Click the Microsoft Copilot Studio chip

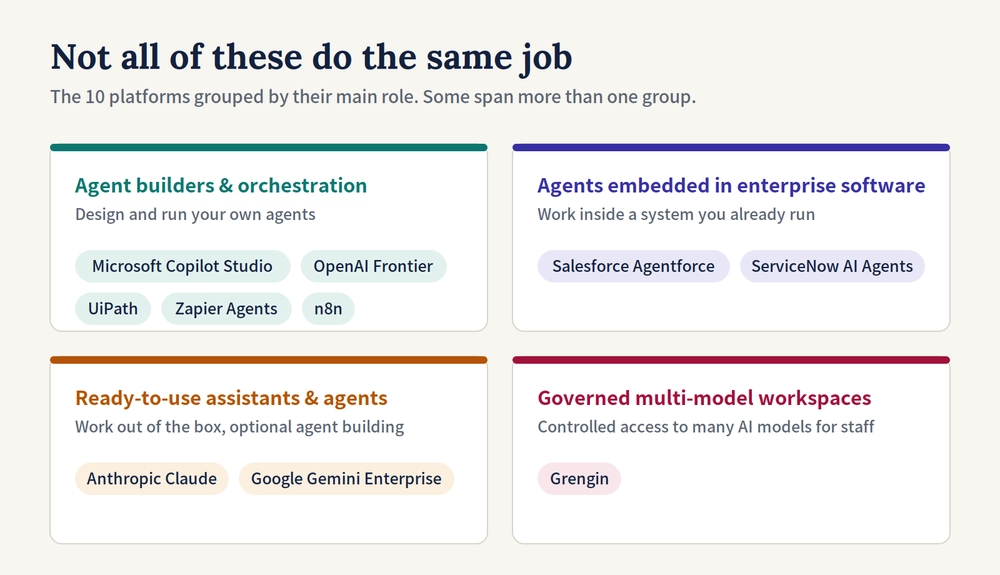pyautogui.click(x=182, y=266)
